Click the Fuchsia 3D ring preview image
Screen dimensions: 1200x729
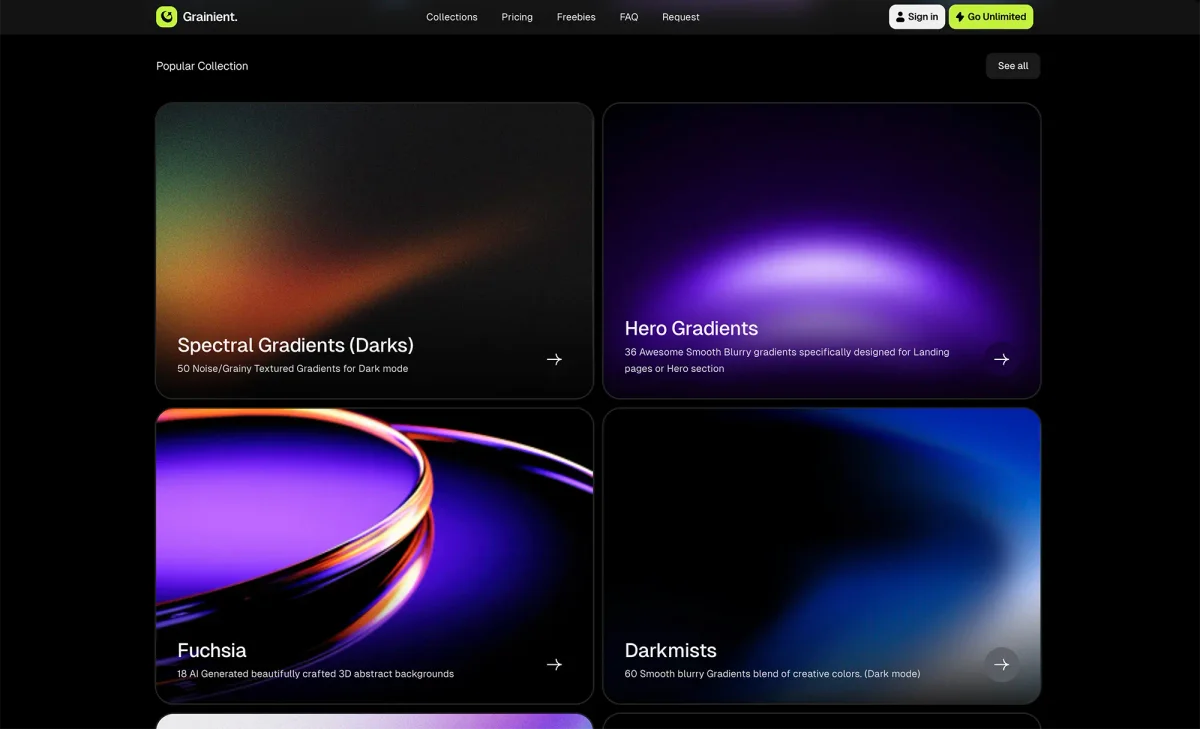click(374, 520)
